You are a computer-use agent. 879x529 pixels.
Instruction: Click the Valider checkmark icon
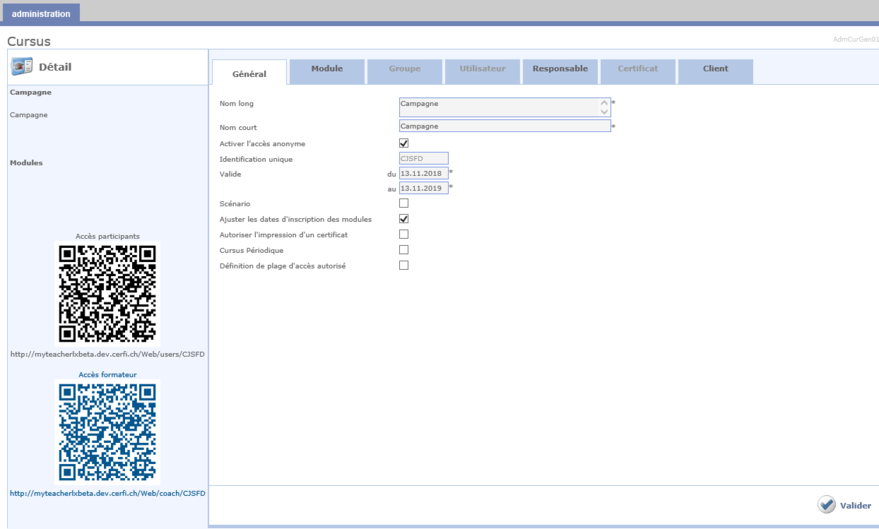click(826, 505)
